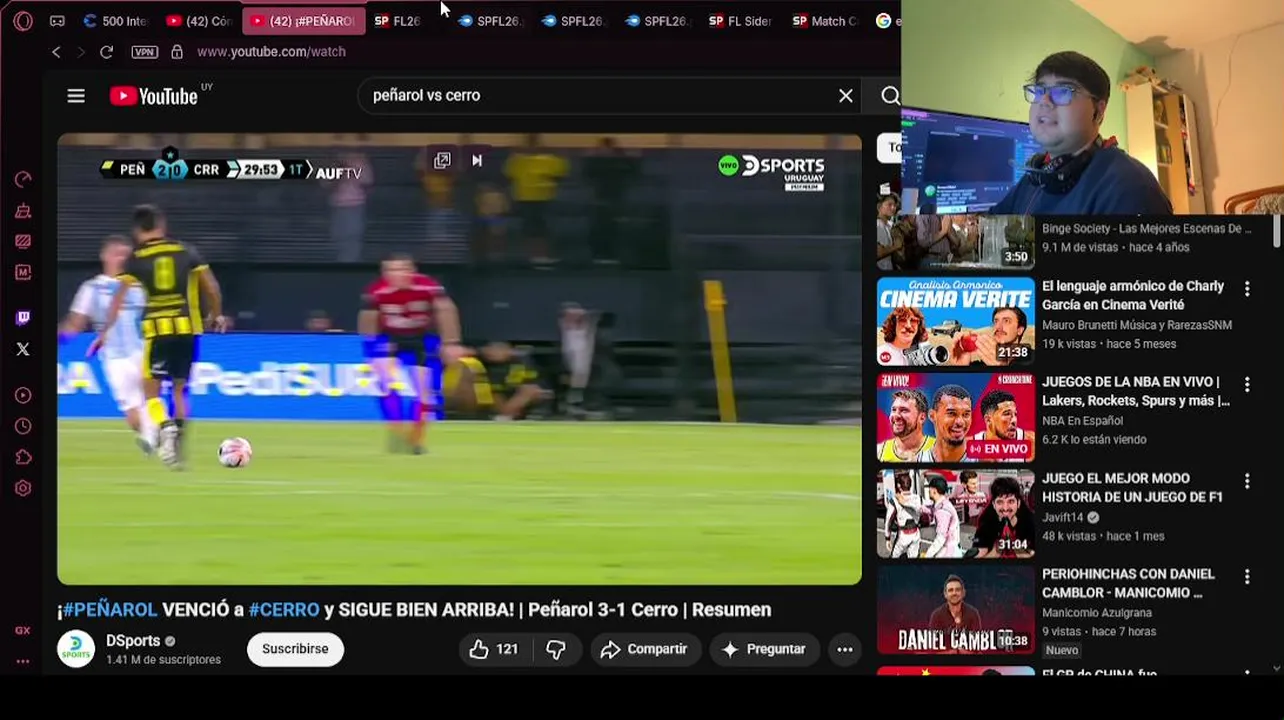This screenshot has height=720, width=1284.
Task: Click the video pop-out icon atop player
Action: click(x=442, y=161)
